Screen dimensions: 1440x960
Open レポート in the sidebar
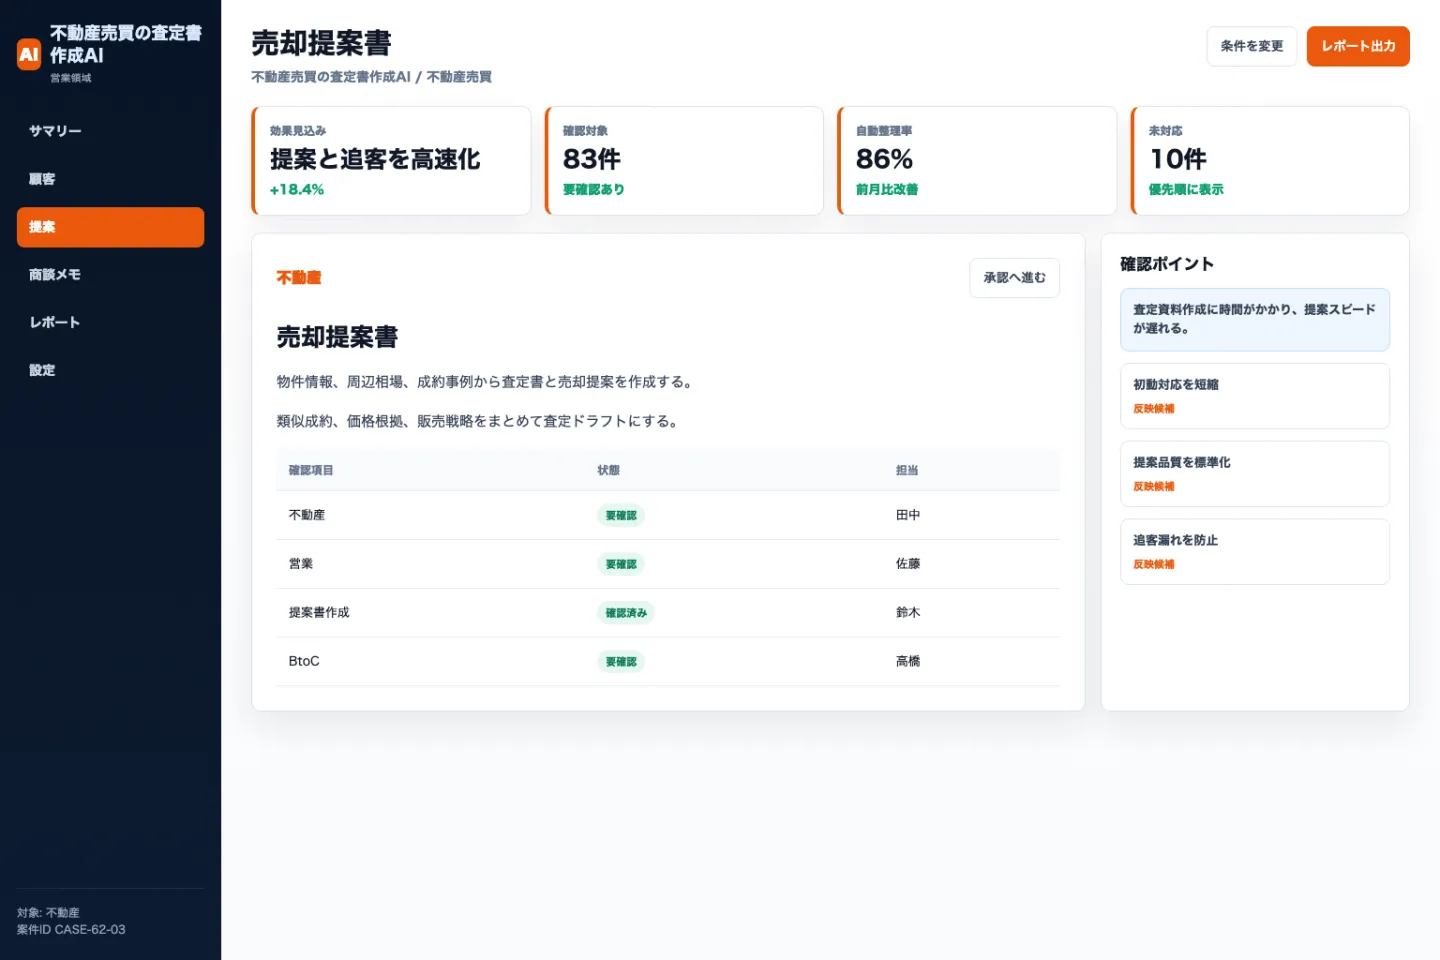tap(110, 322)
